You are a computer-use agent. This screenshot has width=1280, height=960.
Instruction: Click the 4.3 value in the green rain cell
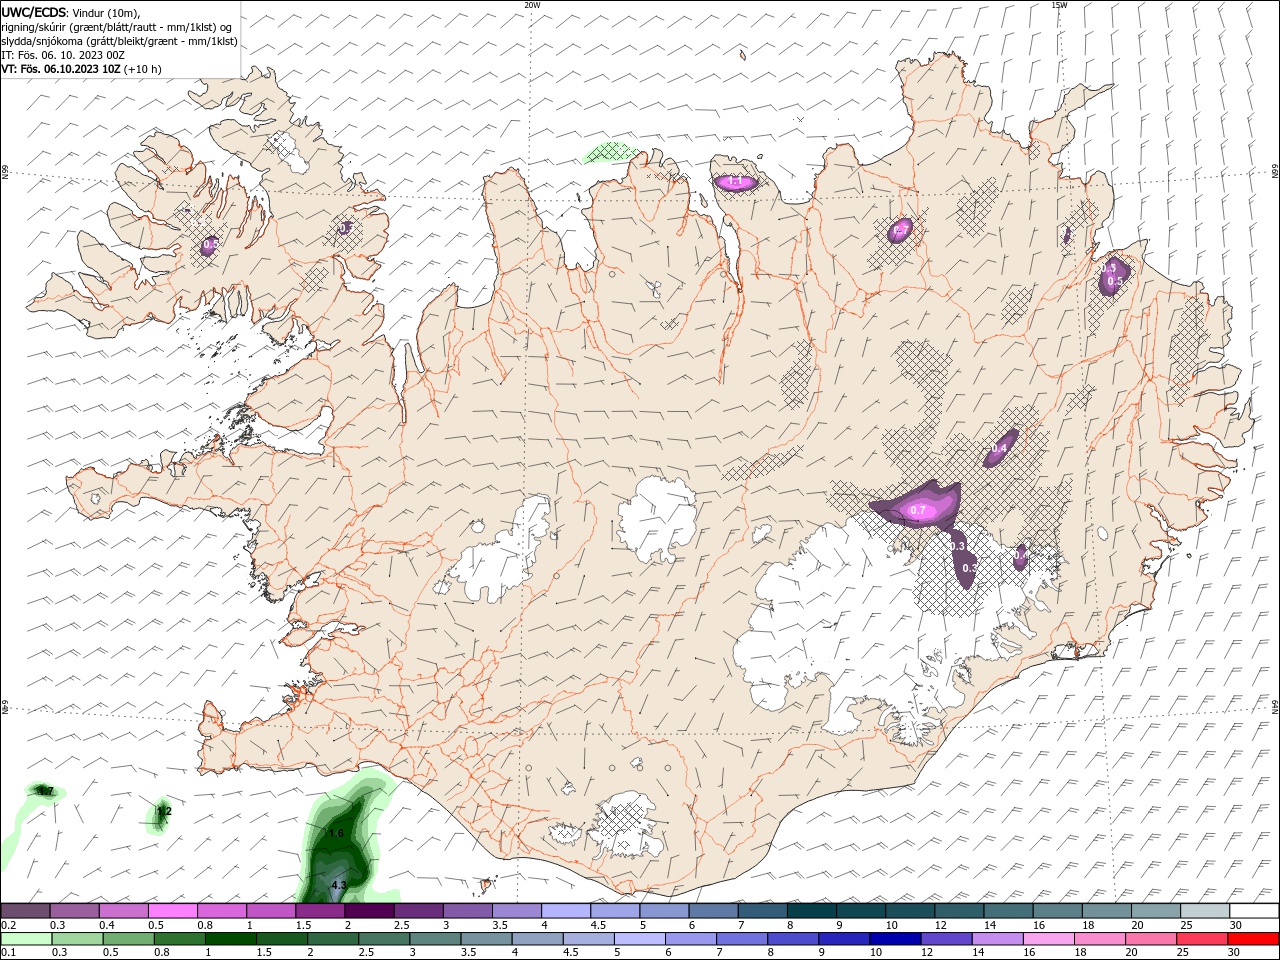338,885
